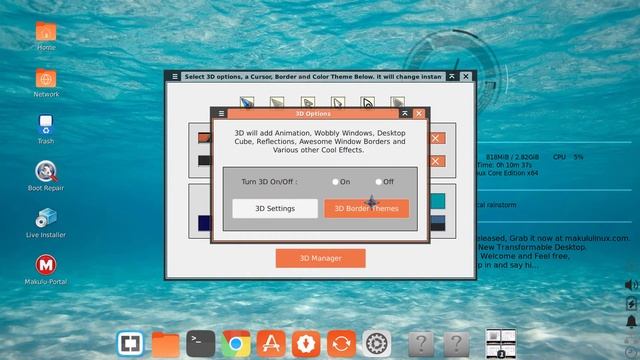Open the orange folder file manager in dock

pyautogui.click(x=165, y=344)
